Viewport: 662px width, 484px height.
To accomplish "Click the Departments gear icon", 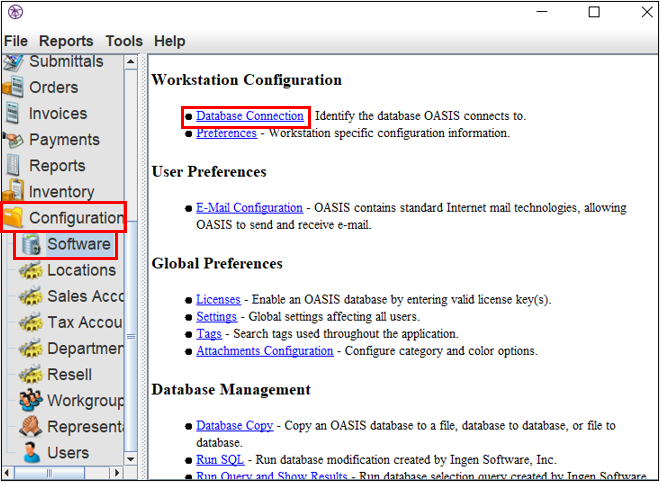I will click(31, 349).
